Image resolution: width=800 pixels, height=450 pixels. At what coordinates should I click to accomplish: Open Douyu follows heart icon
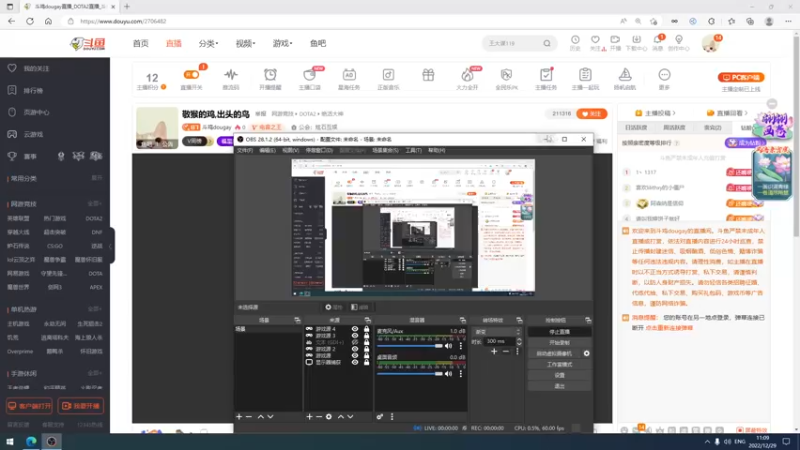[595, 40]
